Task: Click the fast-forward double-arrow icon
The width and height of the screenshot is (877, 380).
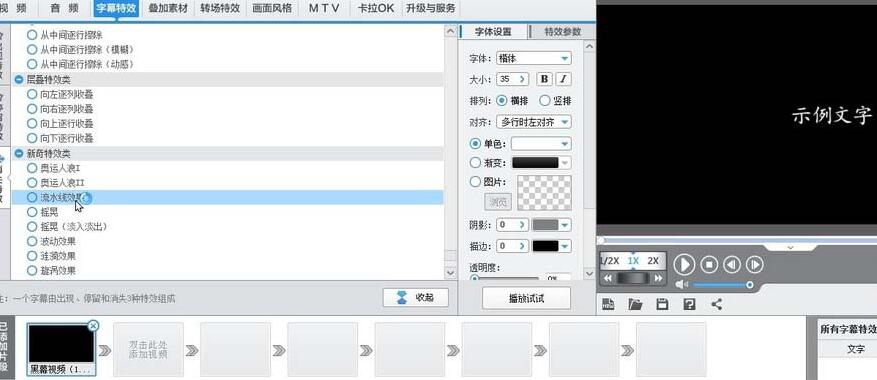Action: [658, 278]
